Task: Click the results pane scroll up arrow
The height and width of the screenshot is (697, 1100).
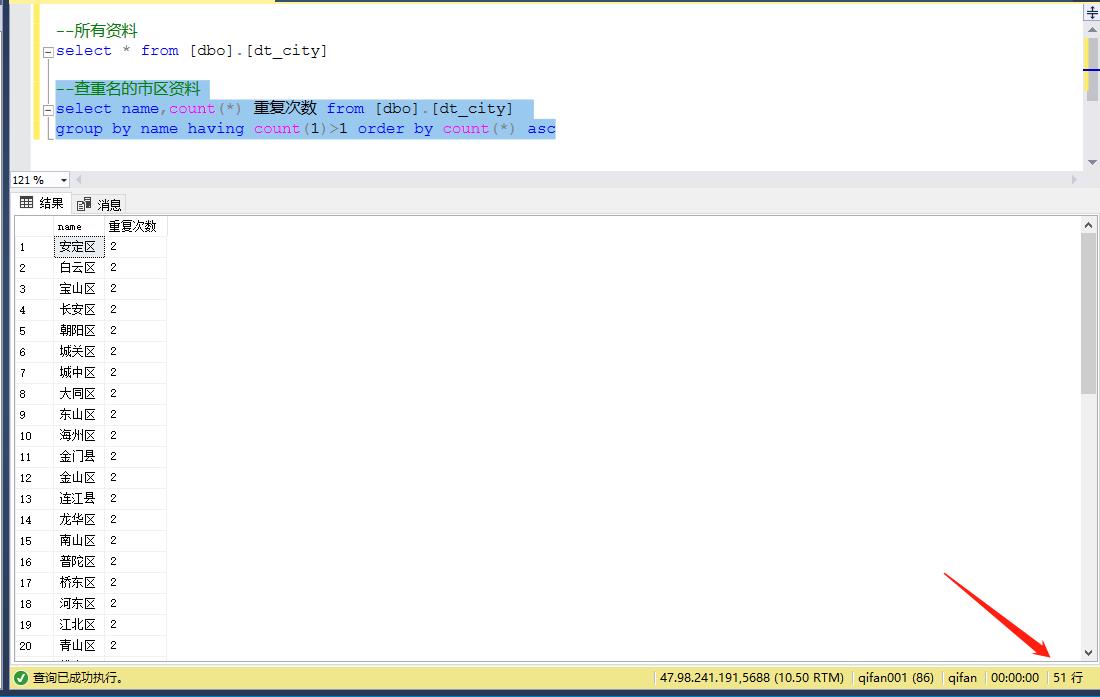Action: point(1090,226)
